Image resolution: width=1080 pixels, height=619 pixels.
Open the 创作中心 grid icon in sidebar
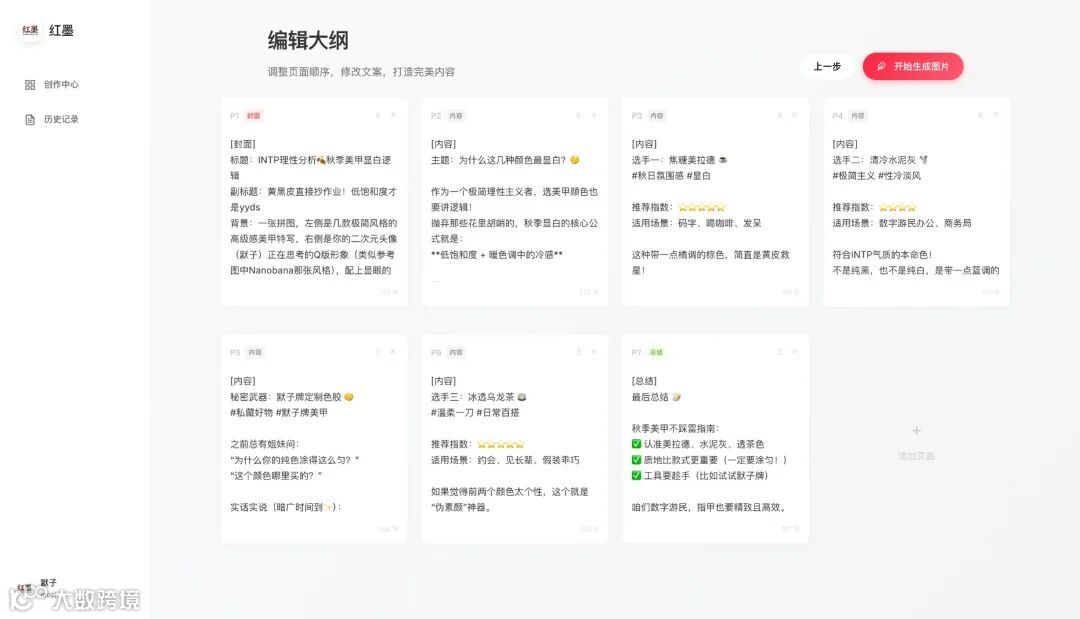click(x=30, y=85)
